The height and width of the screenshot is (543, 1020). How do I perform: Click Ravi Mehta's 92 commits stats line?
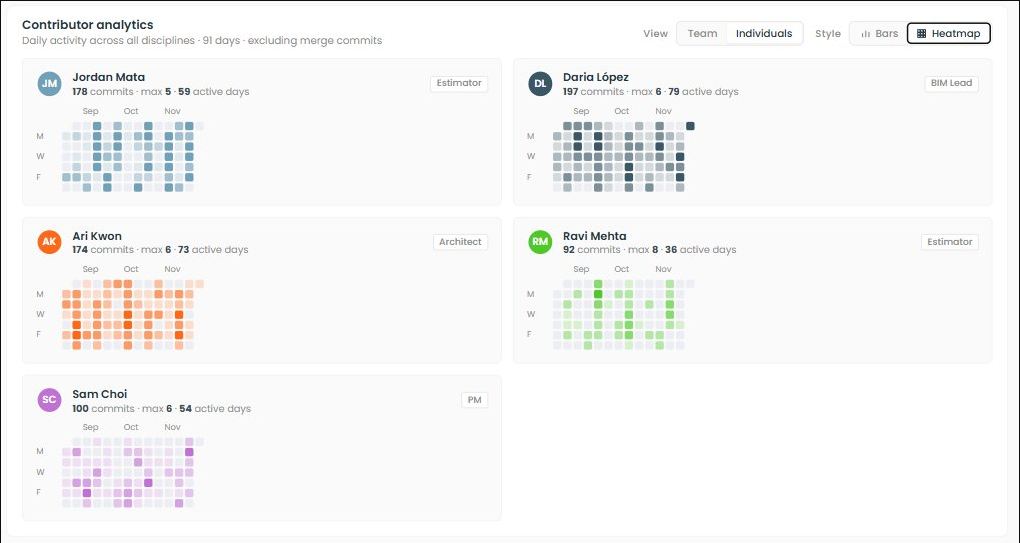point(649,250)
